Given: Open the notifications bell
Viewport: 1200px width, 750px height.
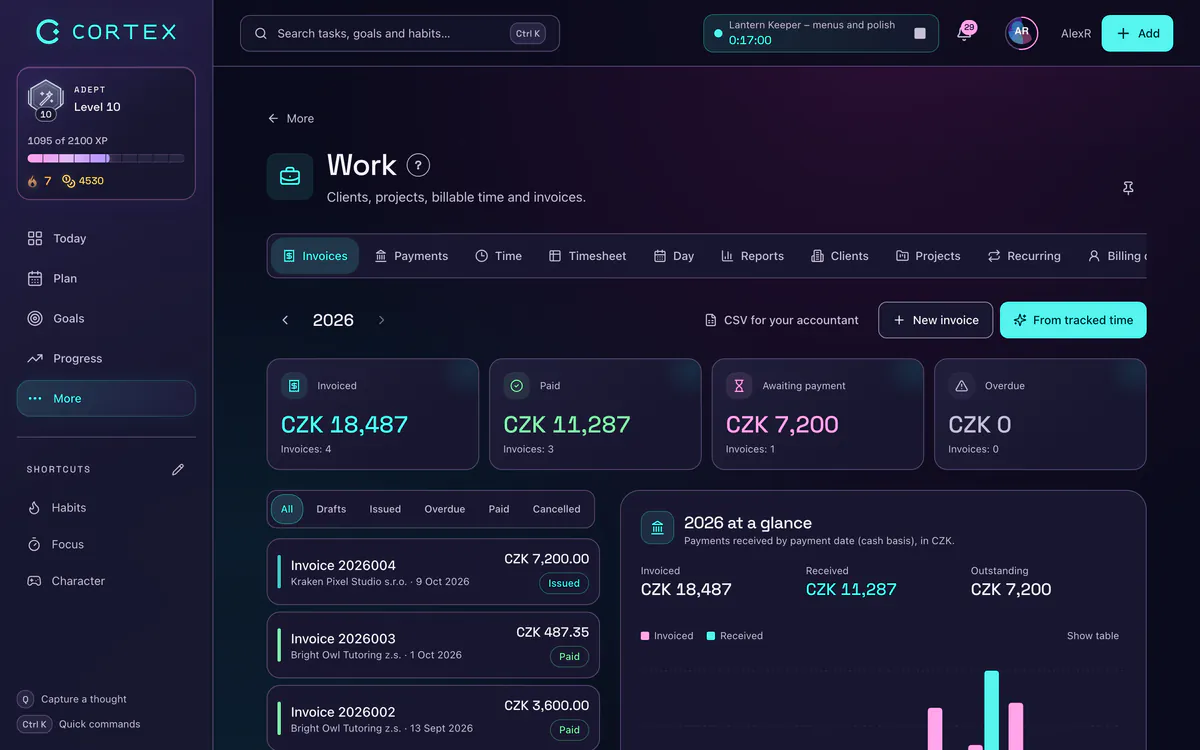Looking at the screenshot, I should click(964, 33).
